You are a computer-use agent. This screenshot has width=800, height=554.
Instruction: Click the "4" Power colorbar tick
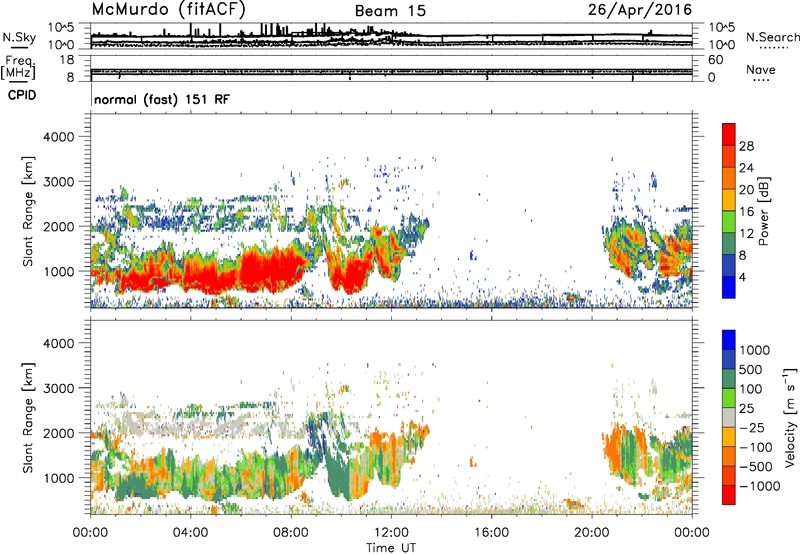point(743,277)
